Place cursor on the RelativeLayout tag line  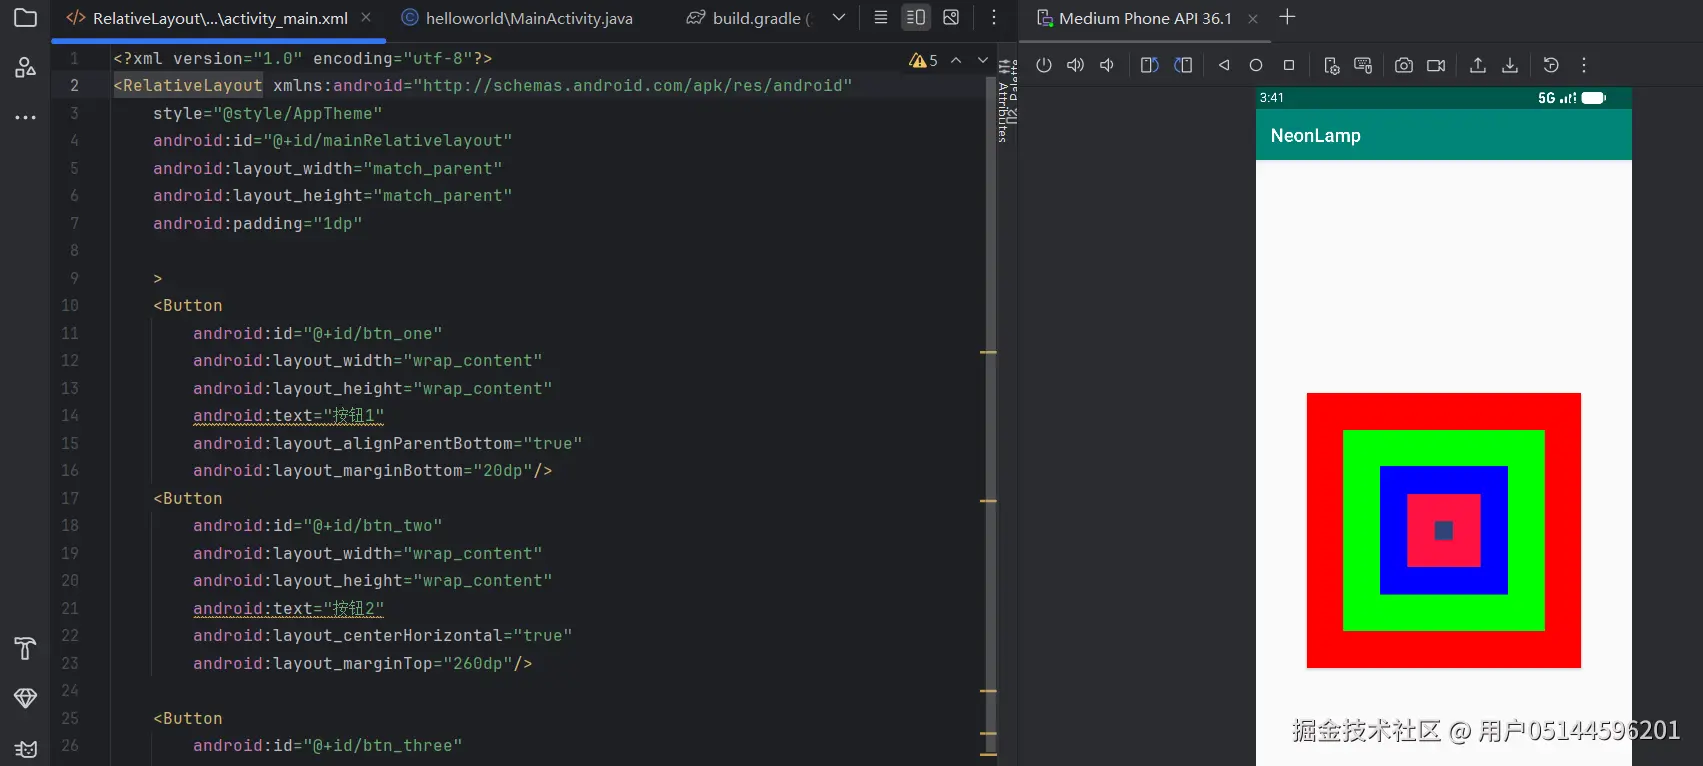[x=483, y=86]
